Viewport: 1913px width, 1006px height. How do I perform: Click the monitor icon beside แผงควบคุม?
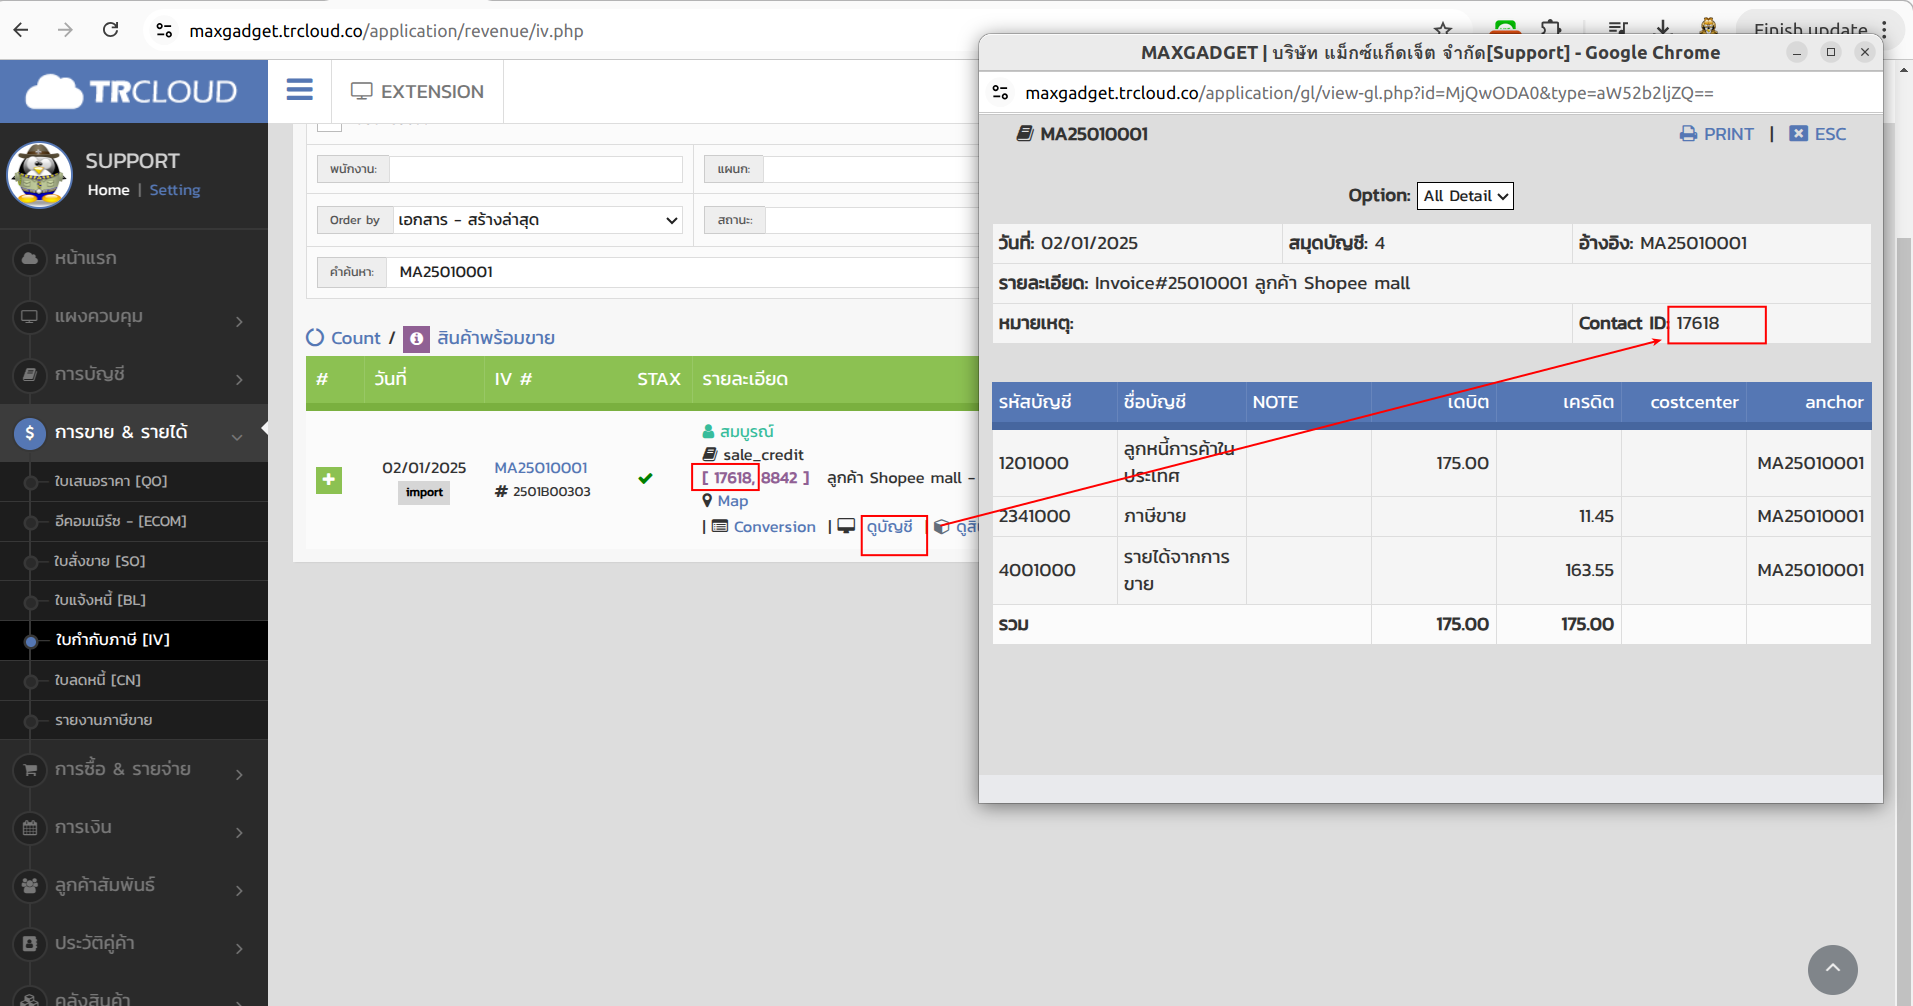(x=30, y=317)
